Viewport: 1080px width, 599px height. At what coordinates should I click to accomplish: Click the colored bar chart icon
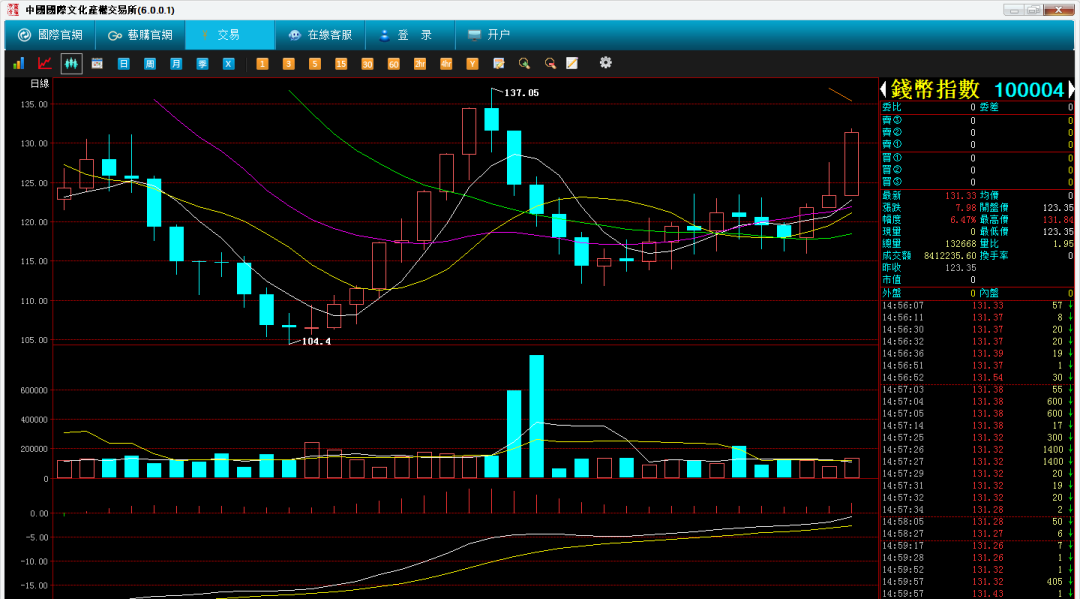[x=19, y=63]
